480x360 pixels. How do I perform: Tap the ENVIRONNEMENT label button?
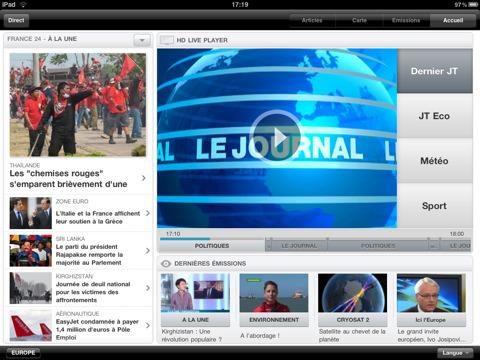[274, 320]
